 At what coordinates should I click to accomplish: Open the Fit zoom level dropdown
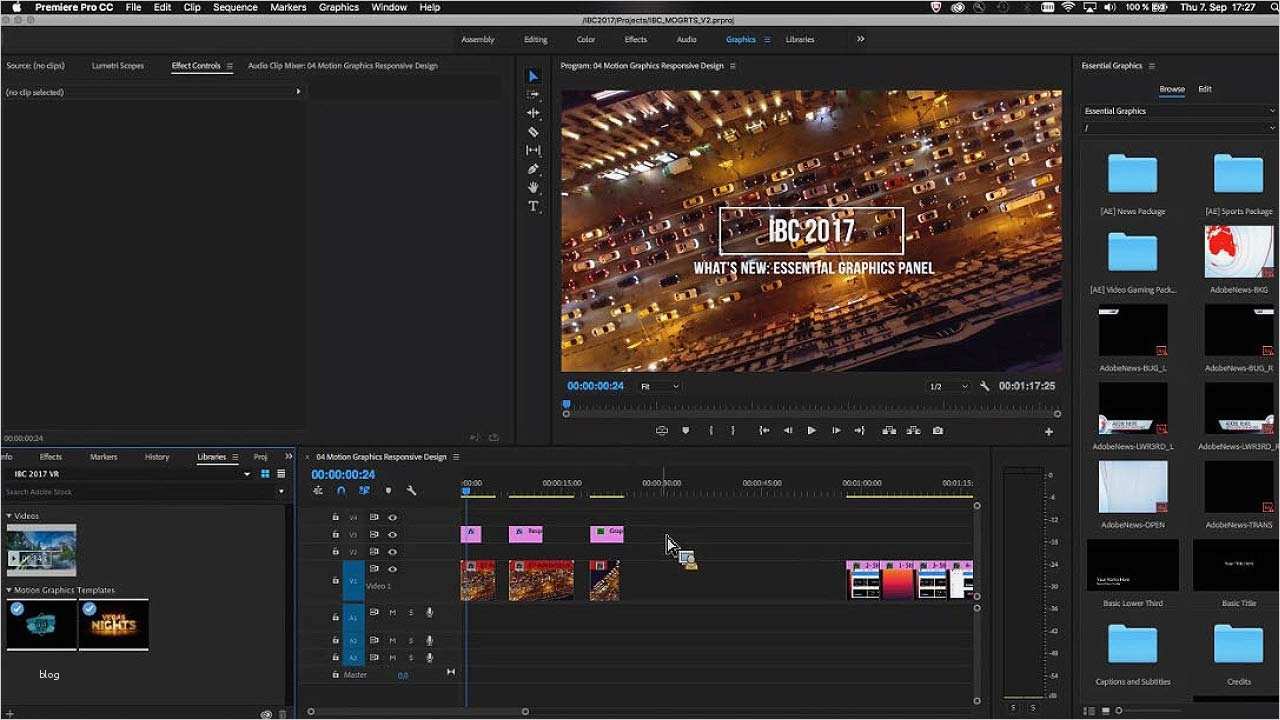pos(658,386)
